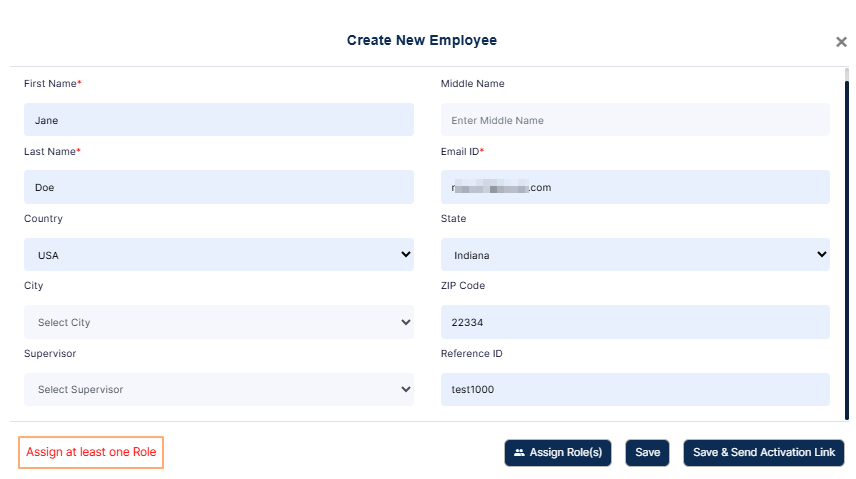Click the ZIP Code label
Image resolution: width=856 pixels, height=479 pixels.
(463, 286)
